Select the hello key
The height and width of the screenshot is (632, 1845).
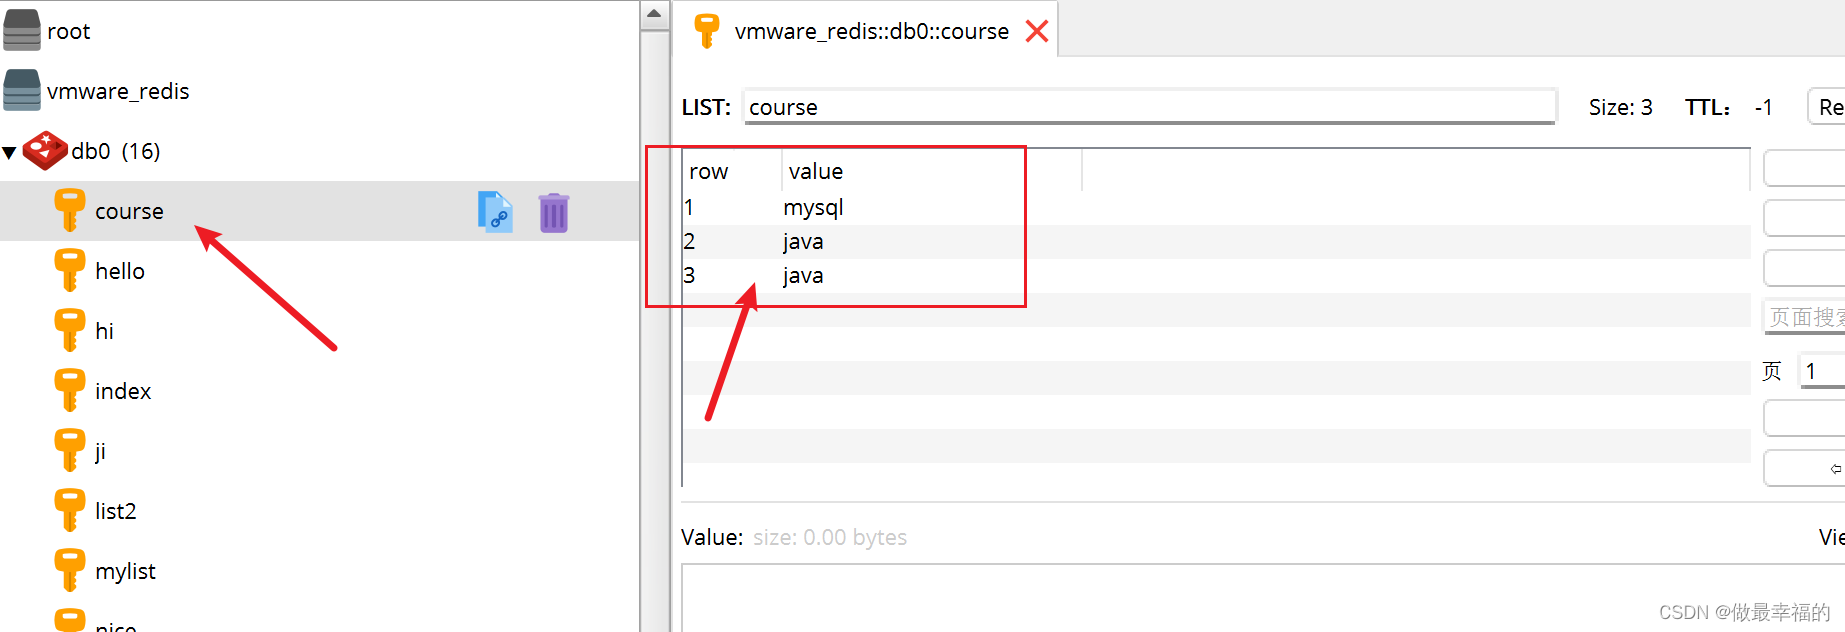point(120,271)
